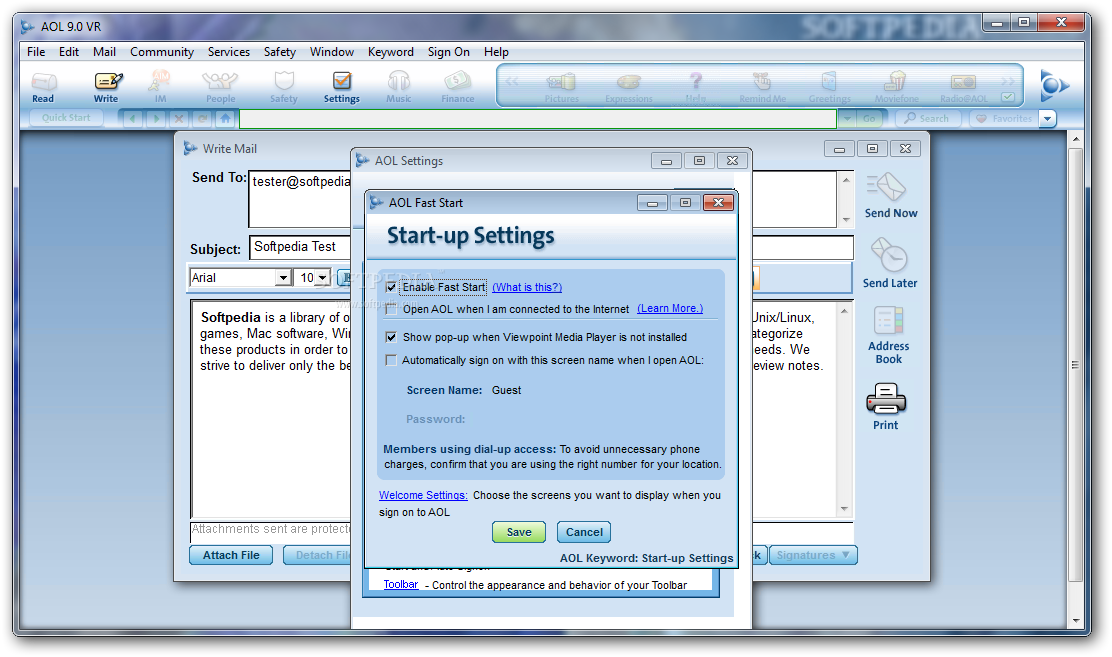Expand the address bar history dropdown
Viewport: 1112px width, 657px height.
[x=846, y=118]
